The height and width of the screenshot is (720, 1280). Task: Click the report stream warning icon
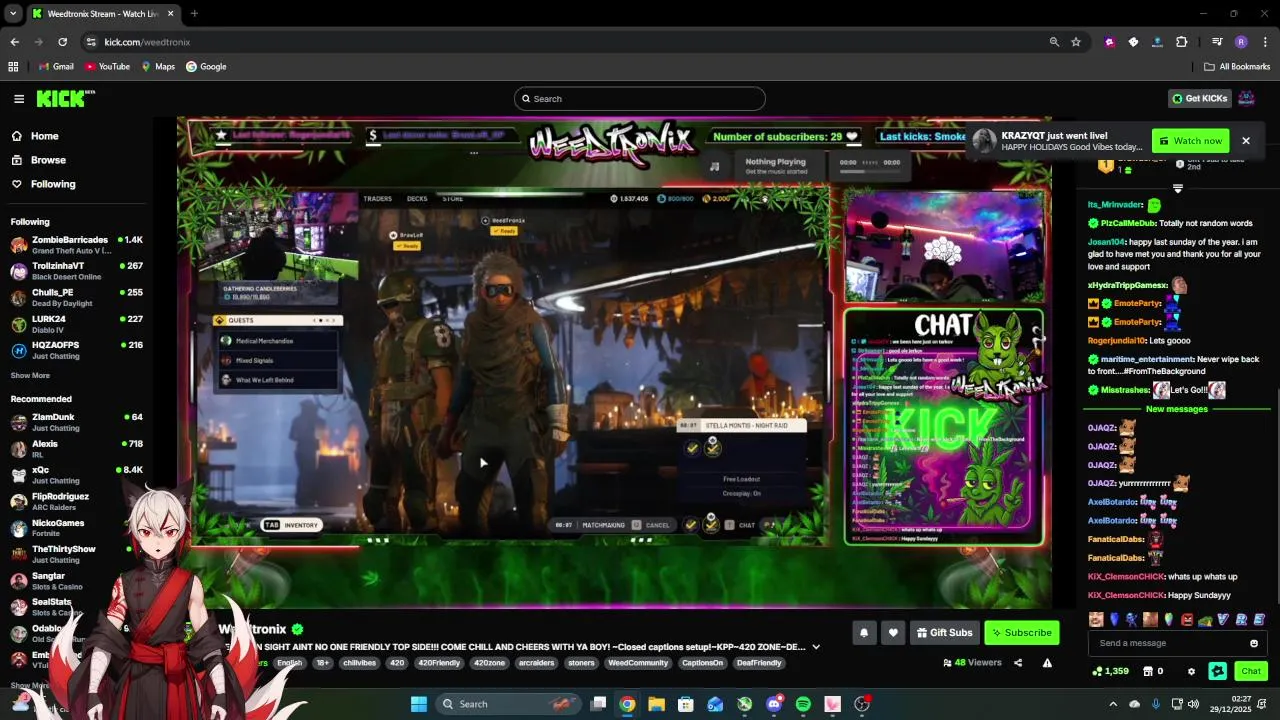click(x=1047, y=662)
